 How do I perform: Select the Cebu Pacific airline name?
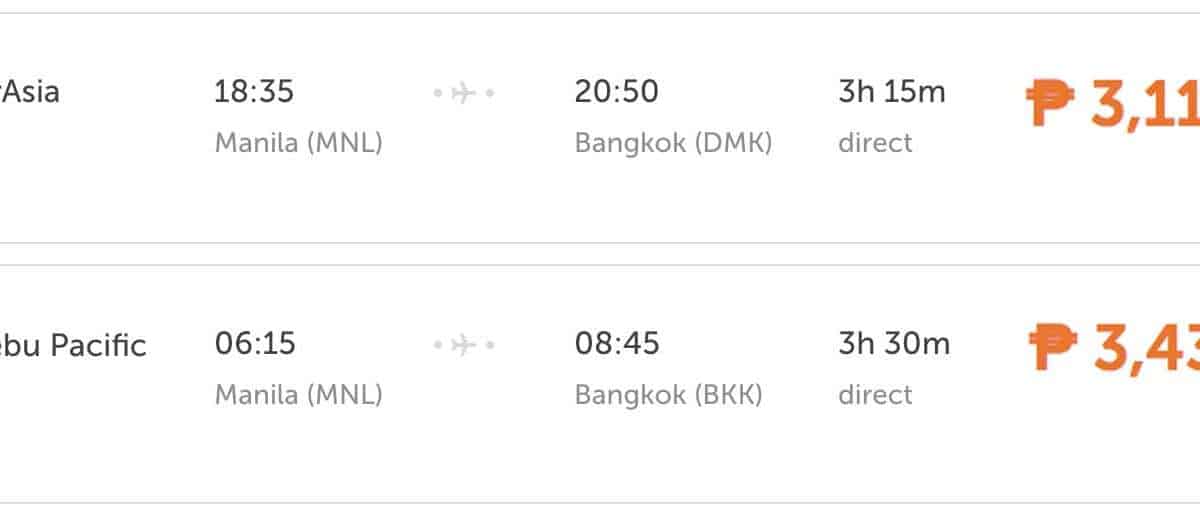73,346
